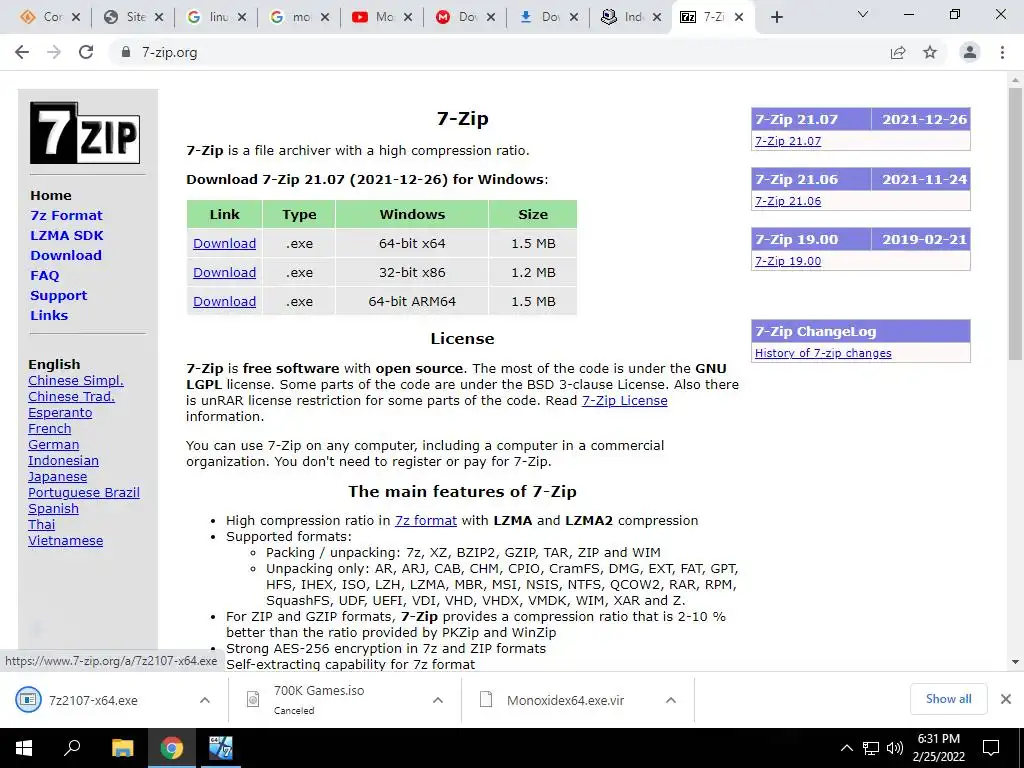
Task: Expand options for Monoxidex64.exe.vir download
Action: tap(671, 700)
